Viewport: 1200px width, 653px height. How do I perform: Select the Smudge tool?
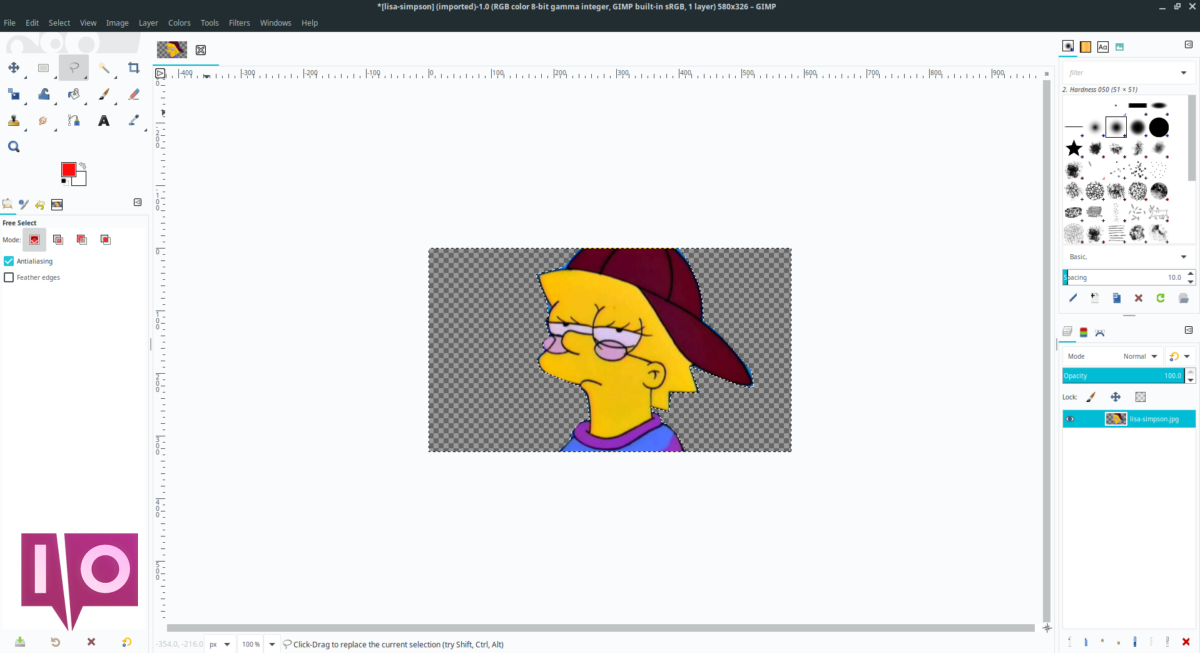[43, 120]
